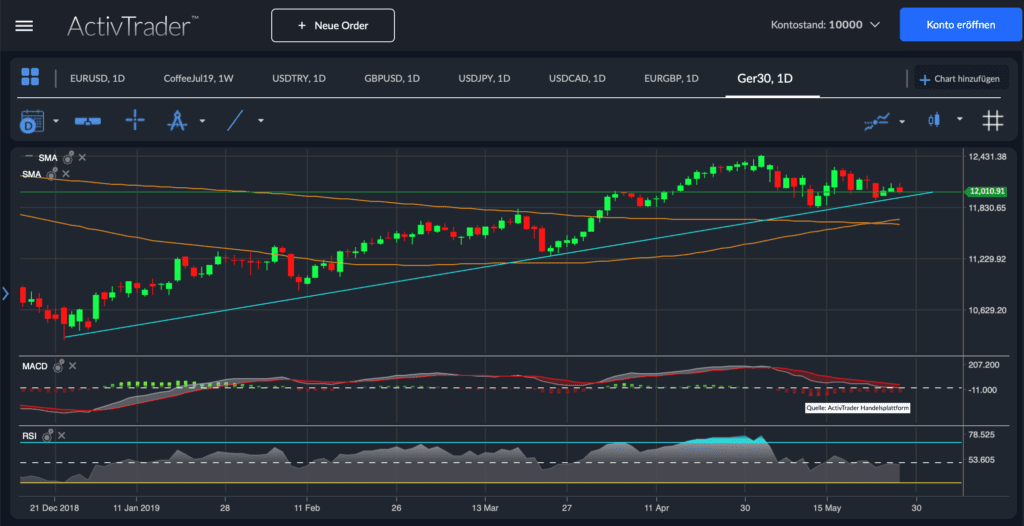Click the RSI indicator label
Screen dimensions: 1024x526
[x=29, y=436]
